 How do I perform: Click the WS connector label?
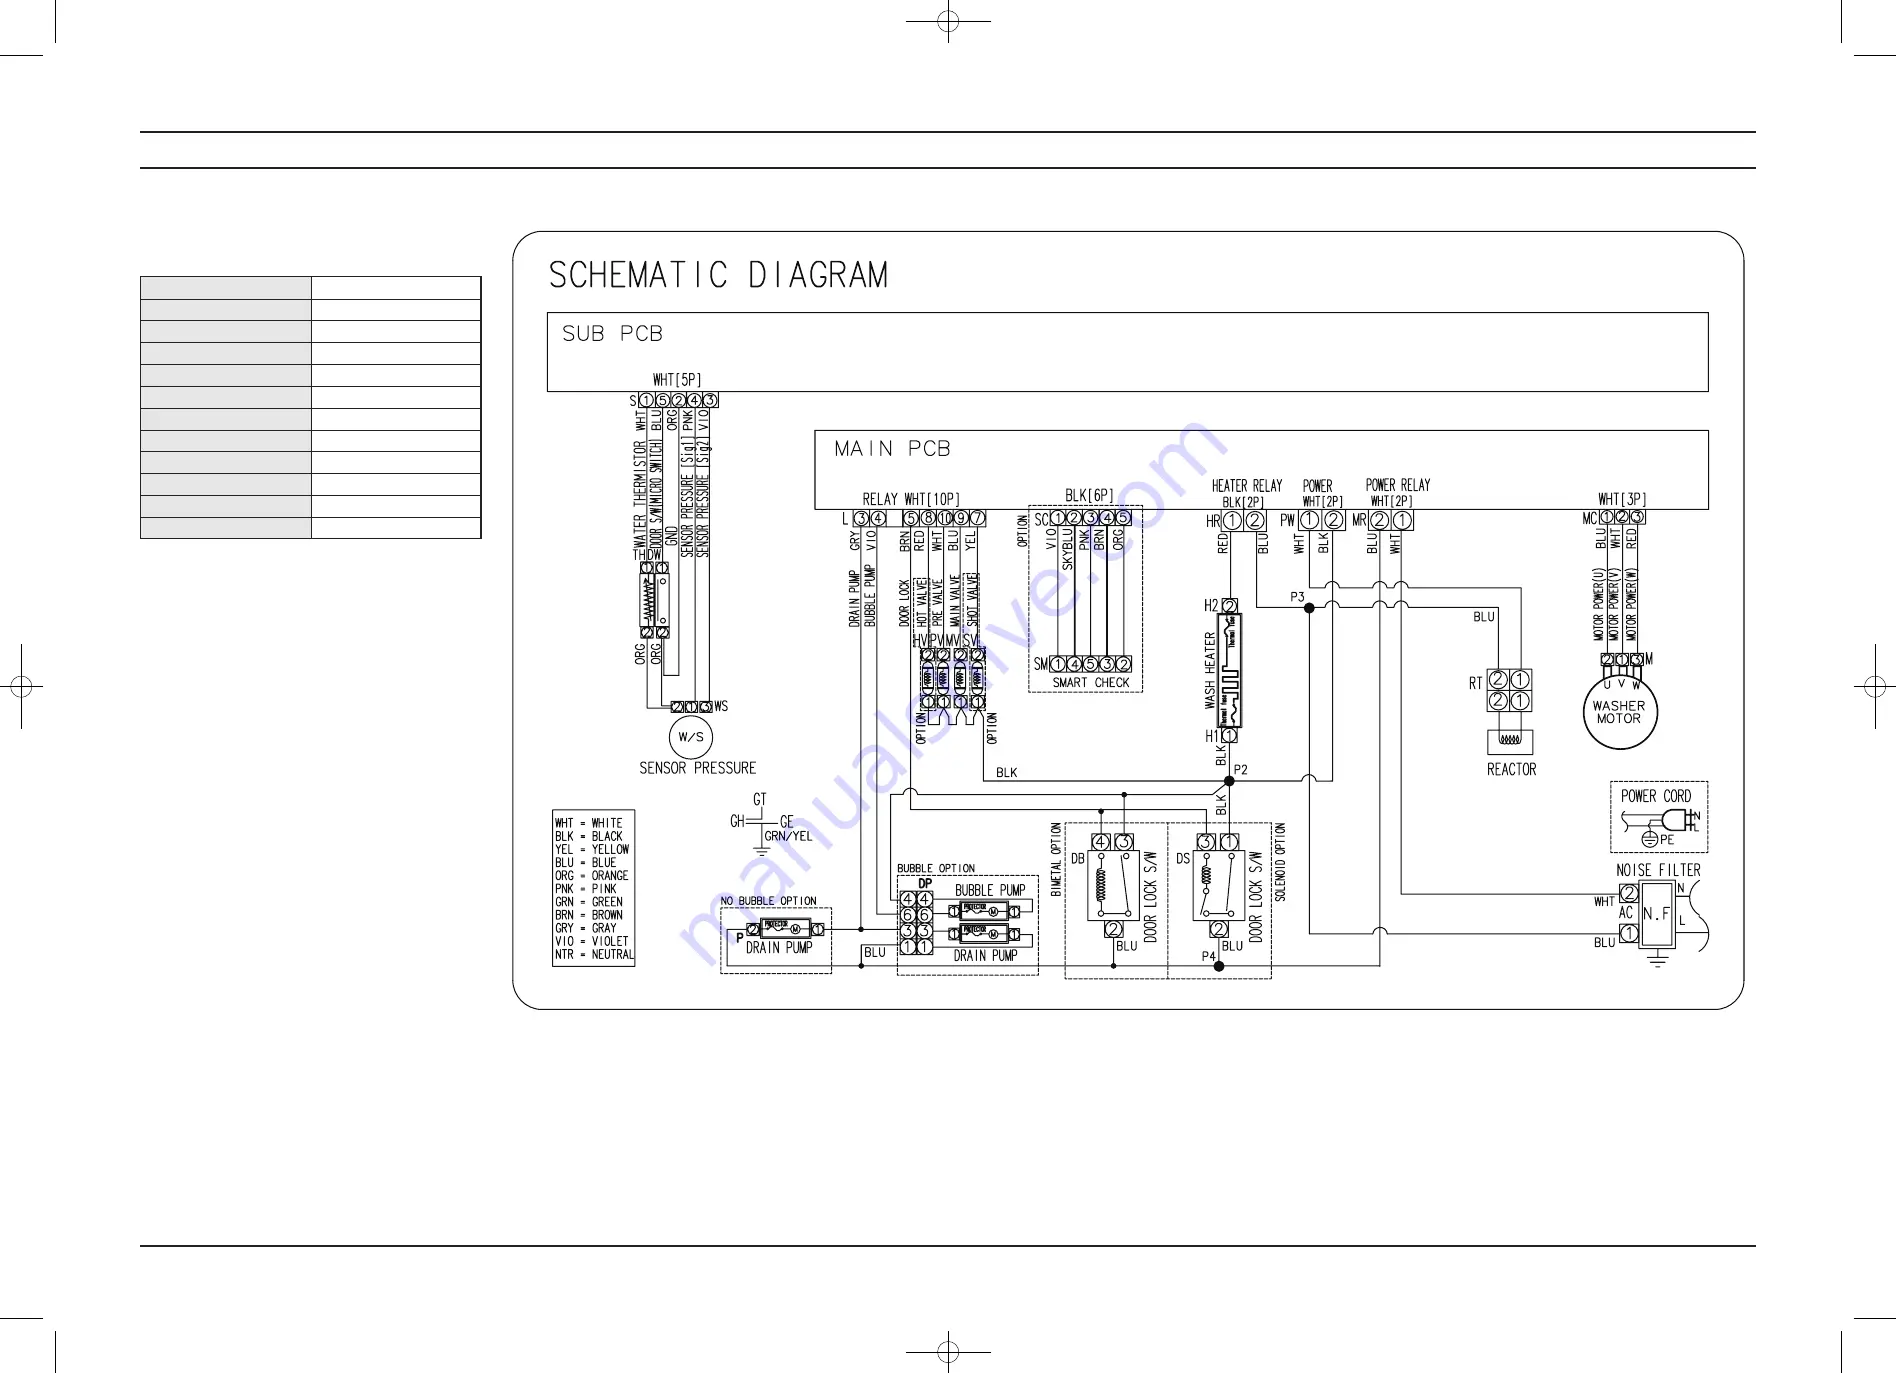(x=721, y=706)
